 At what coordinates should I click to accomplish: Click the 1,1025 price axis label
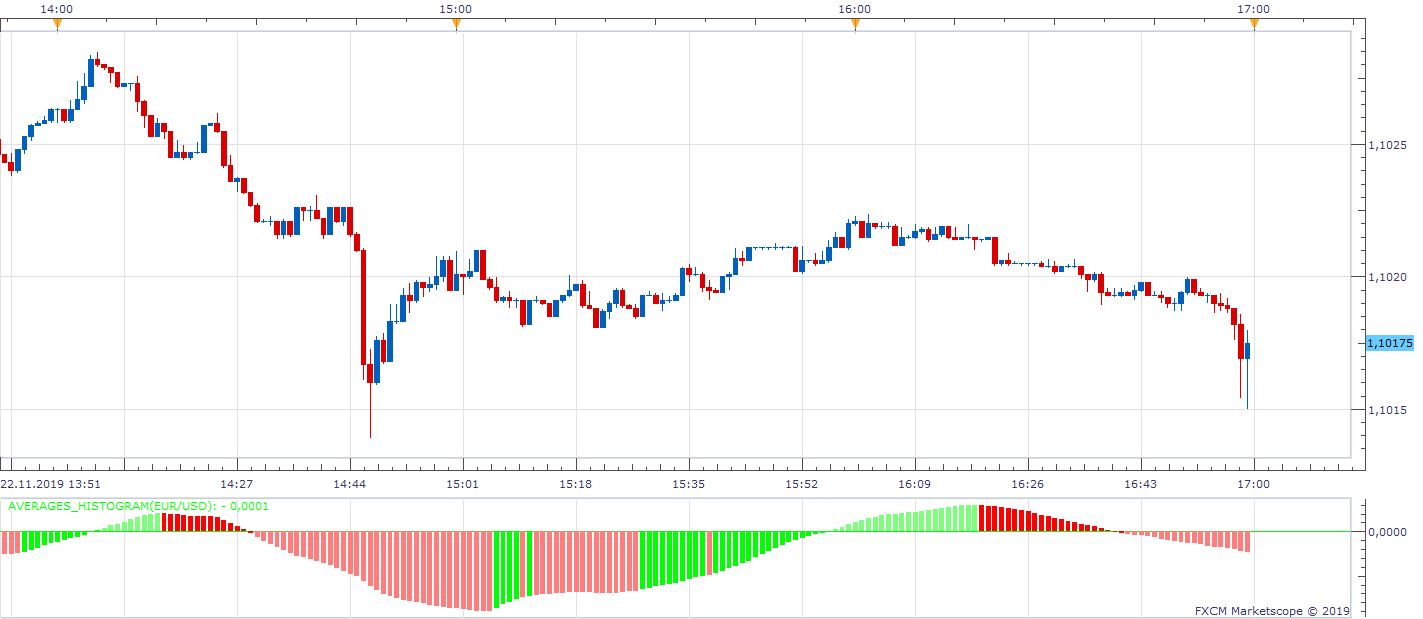tap(1389, 145)
